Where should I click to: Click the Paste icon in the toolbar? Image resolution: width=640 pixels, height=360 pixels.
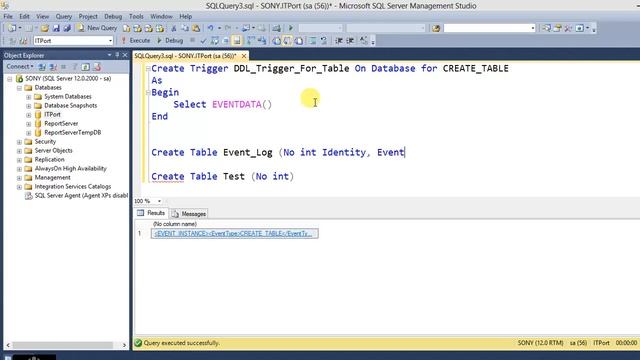pyautogui.click(x=196, y=28)
